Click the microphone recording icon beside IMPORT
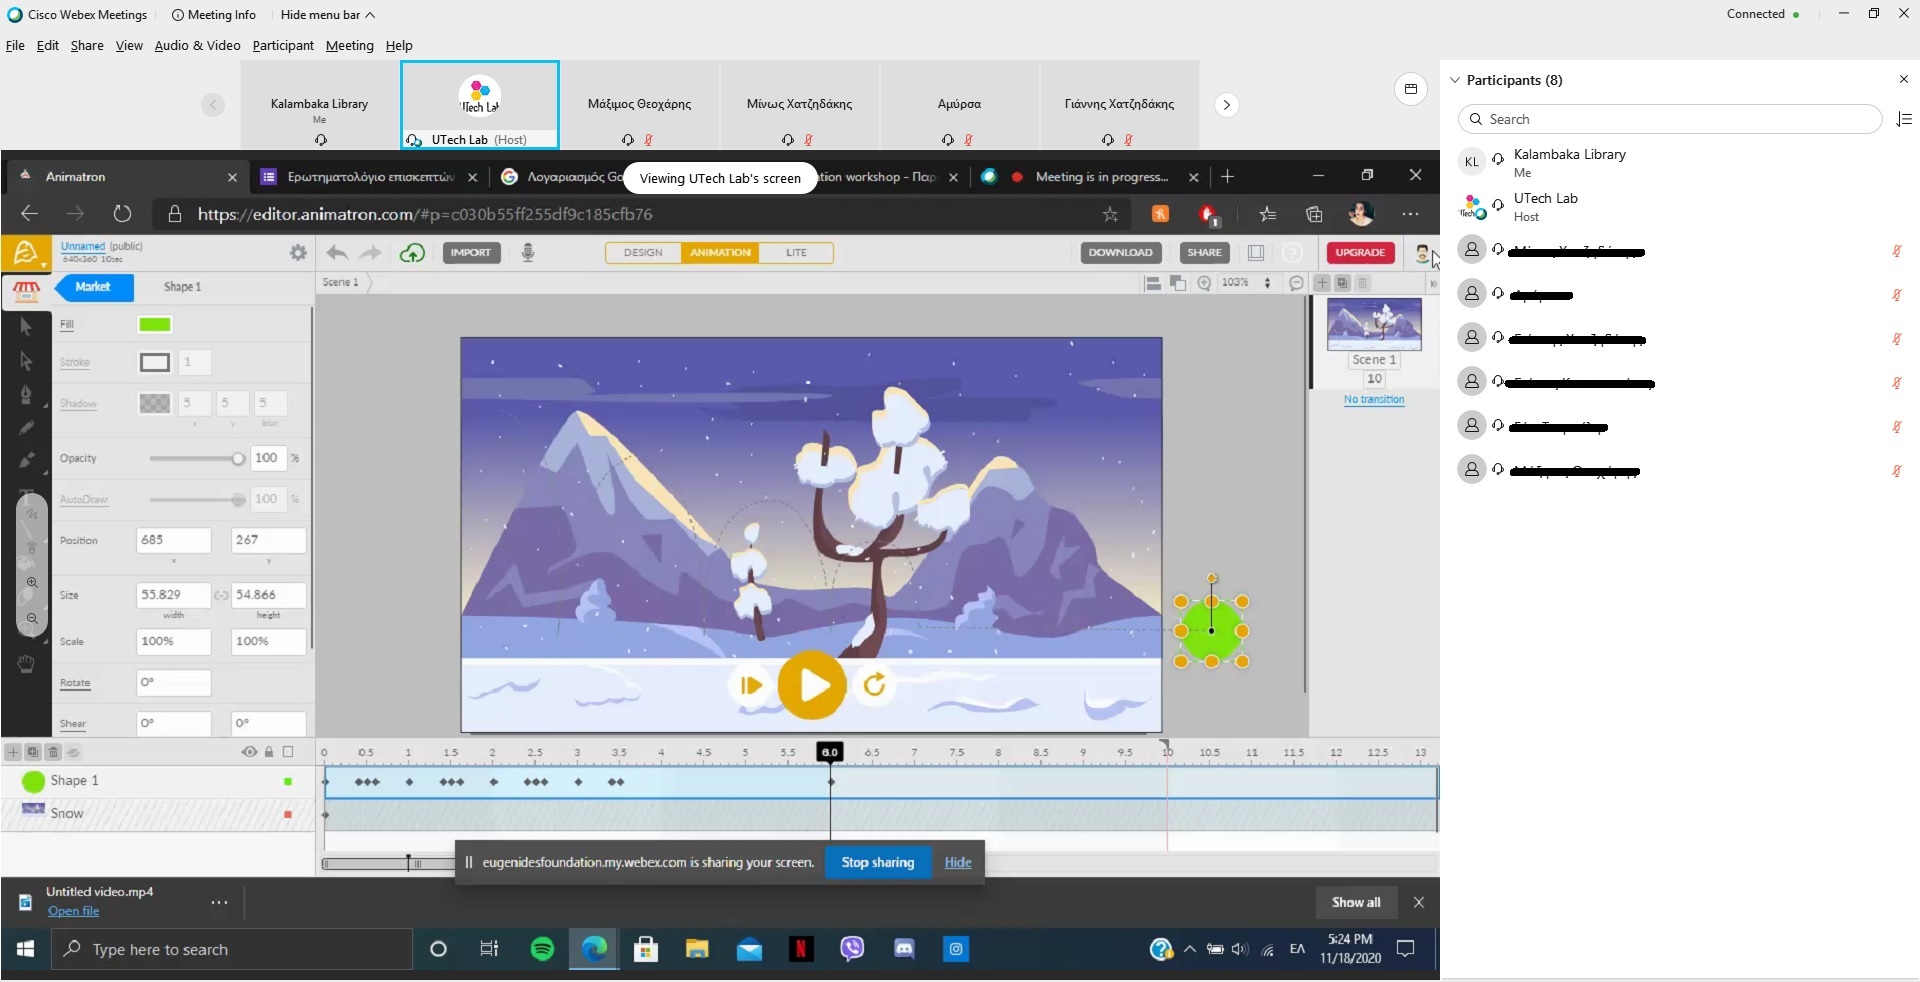Image resolution: width=1920 pixels, height=982 pixels. [528, 253]
